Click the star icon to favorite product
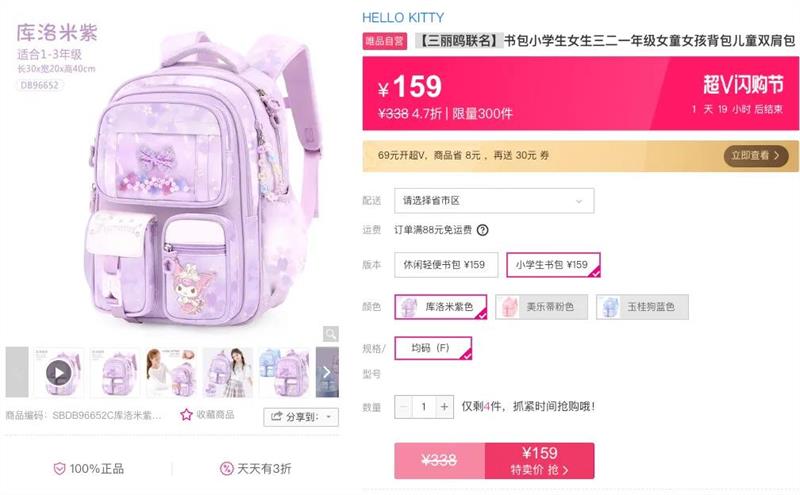The height and width of the screenshot is (495, 800). point(186,415)
